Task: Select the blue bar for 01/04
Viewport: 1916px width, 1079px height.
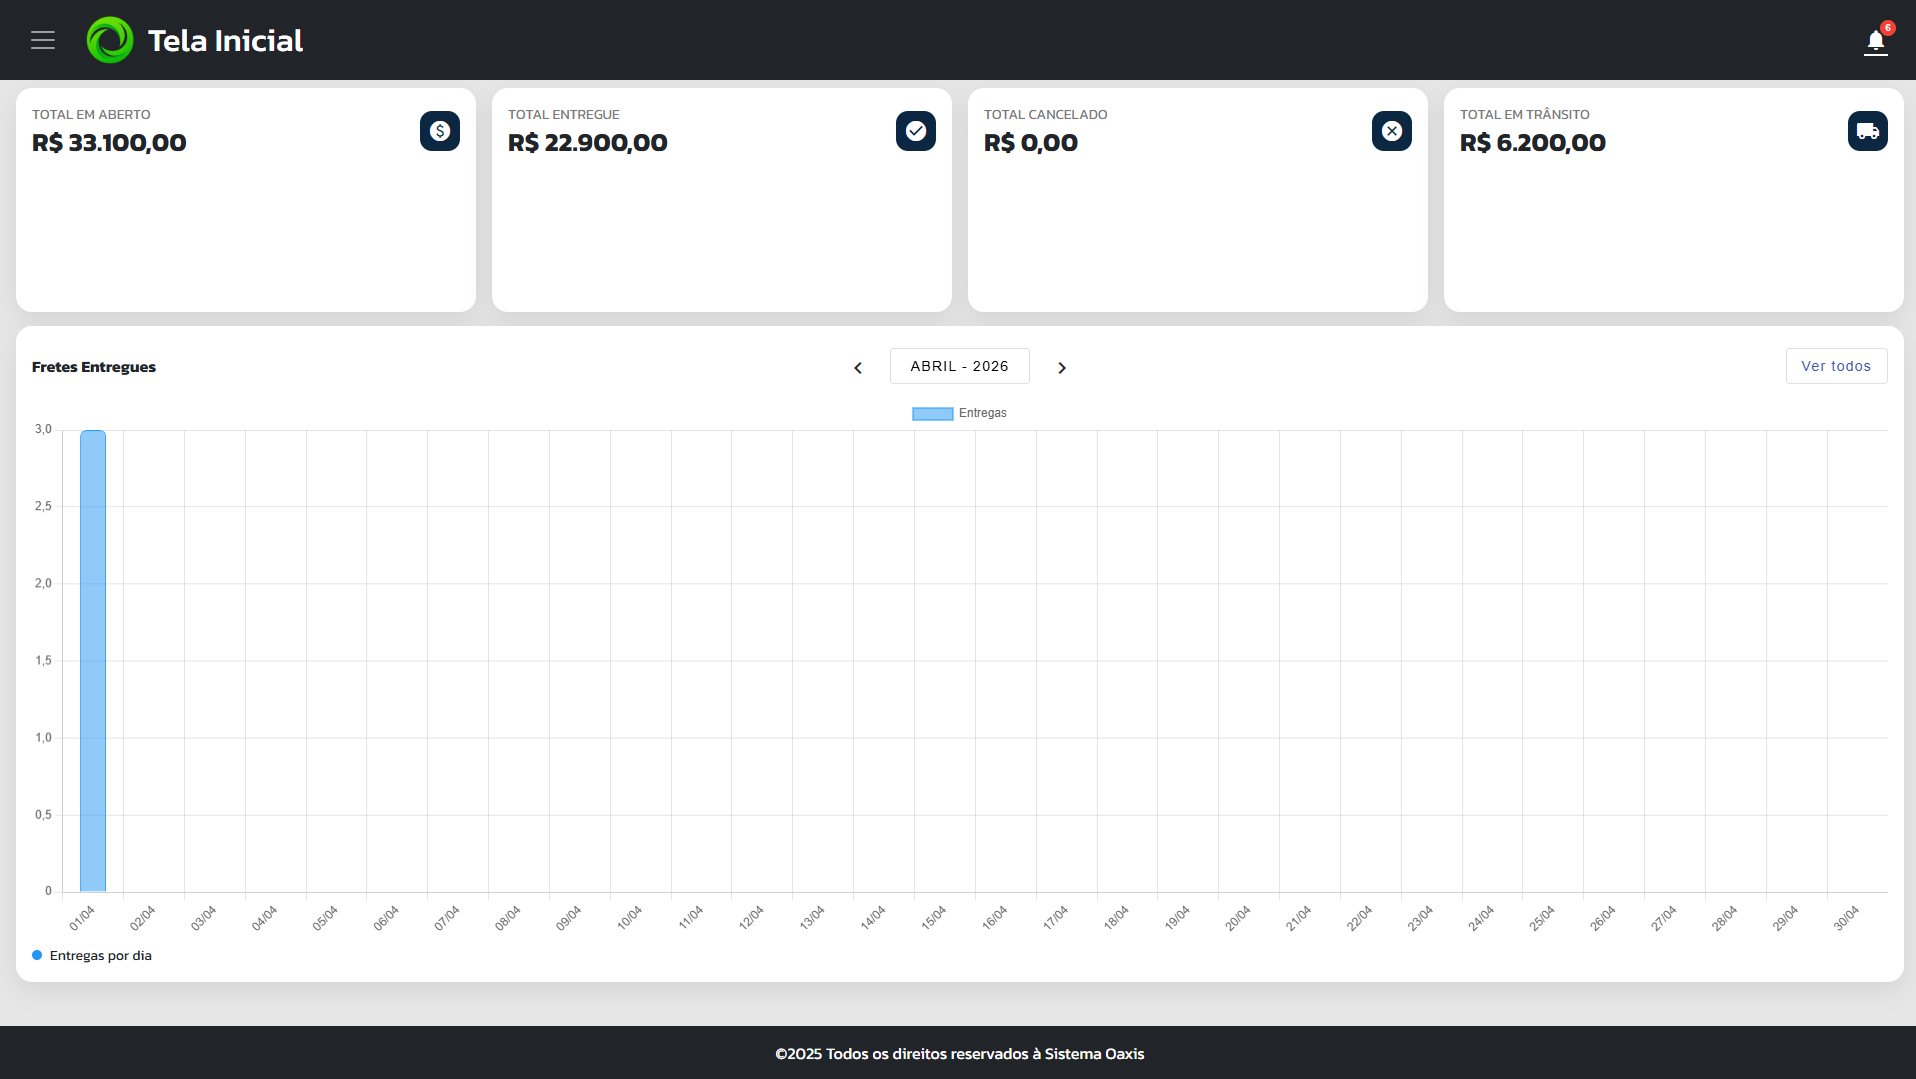Action: 92,660
